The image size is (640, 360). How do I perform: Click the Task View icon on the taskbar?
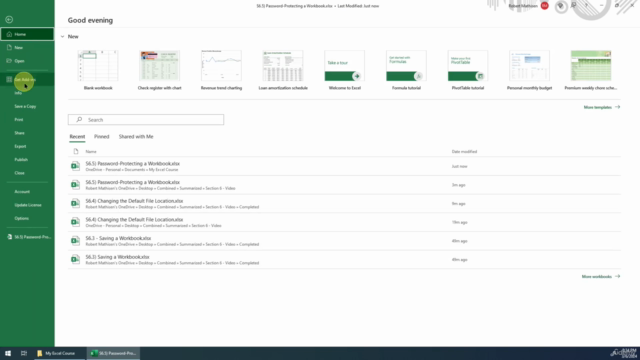[24, 353]
